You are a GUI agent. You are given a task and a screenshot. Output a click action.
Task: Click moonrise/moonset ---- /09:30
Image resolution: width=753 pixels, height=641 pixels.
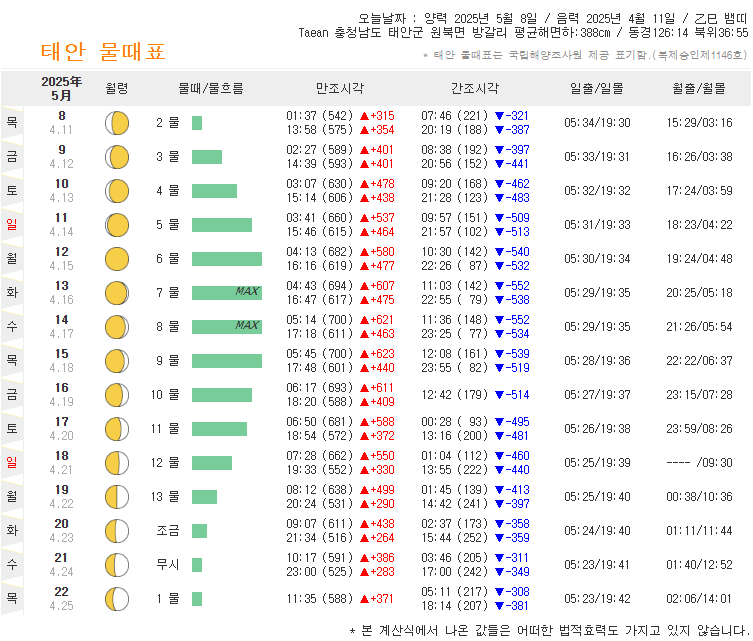click(x=699, y=463)
